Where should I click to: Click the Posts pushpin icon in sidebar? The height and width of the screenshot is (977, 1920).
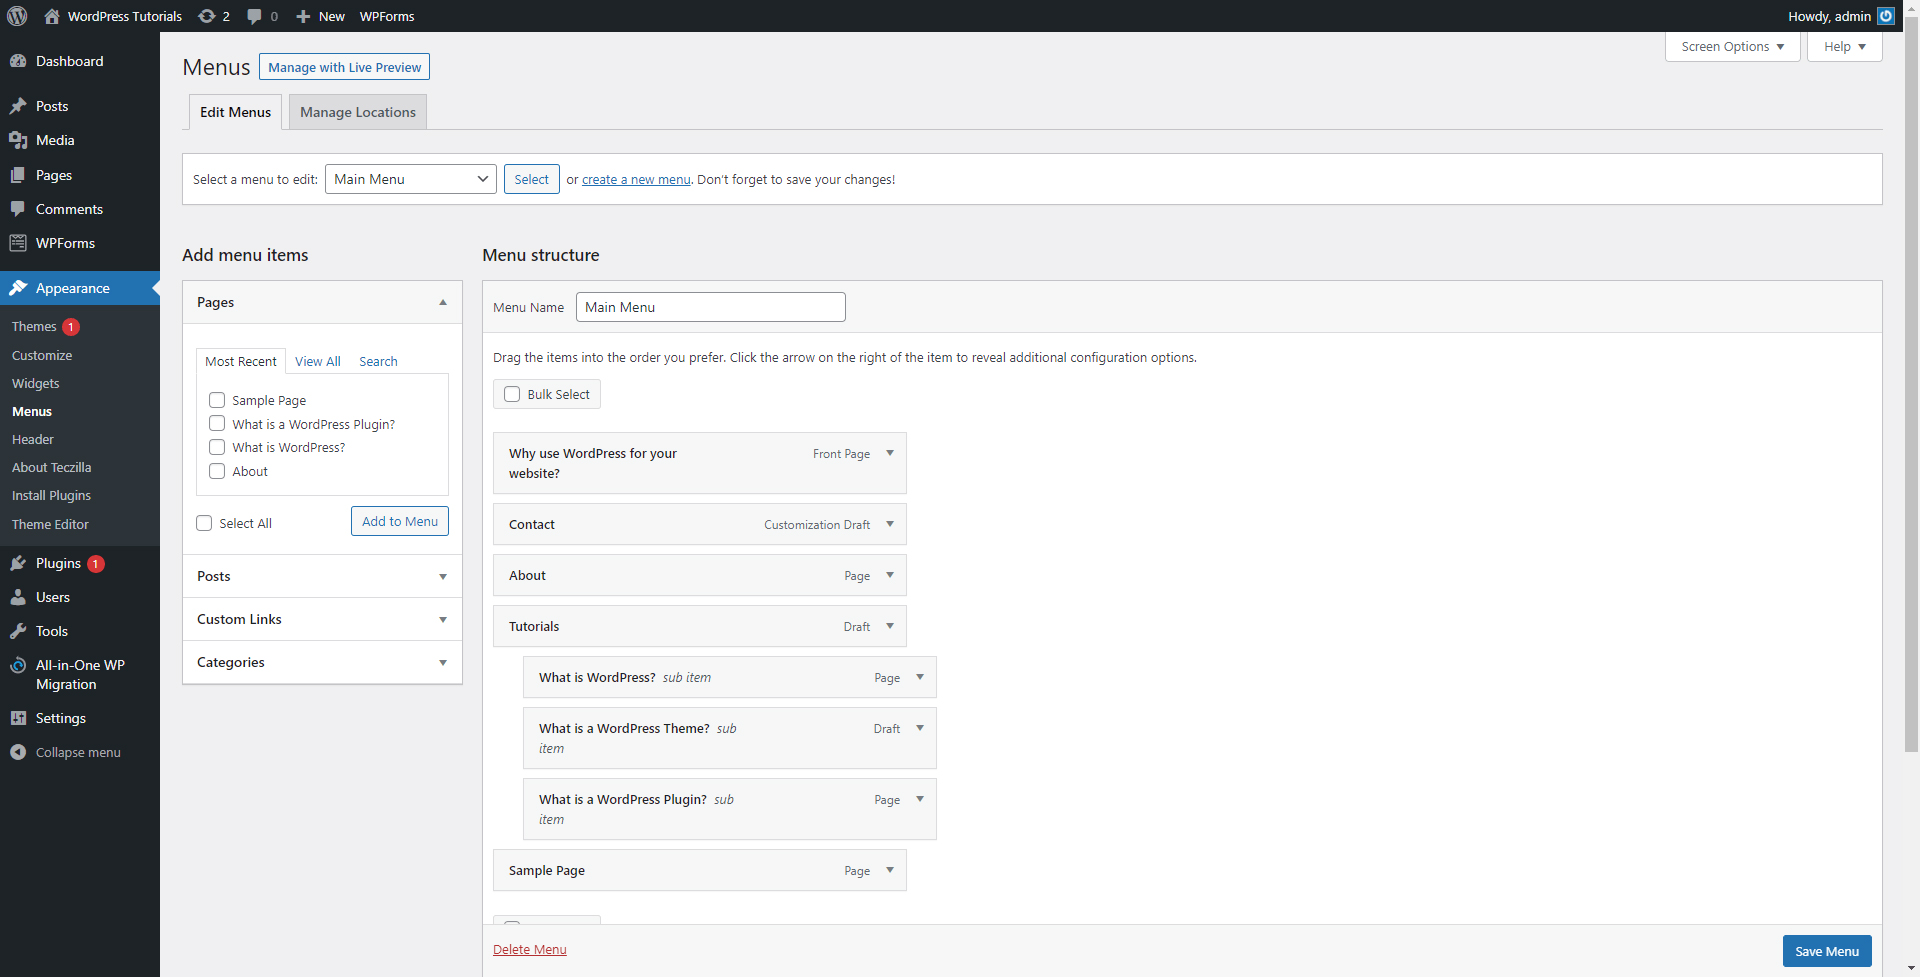point(18,106)
